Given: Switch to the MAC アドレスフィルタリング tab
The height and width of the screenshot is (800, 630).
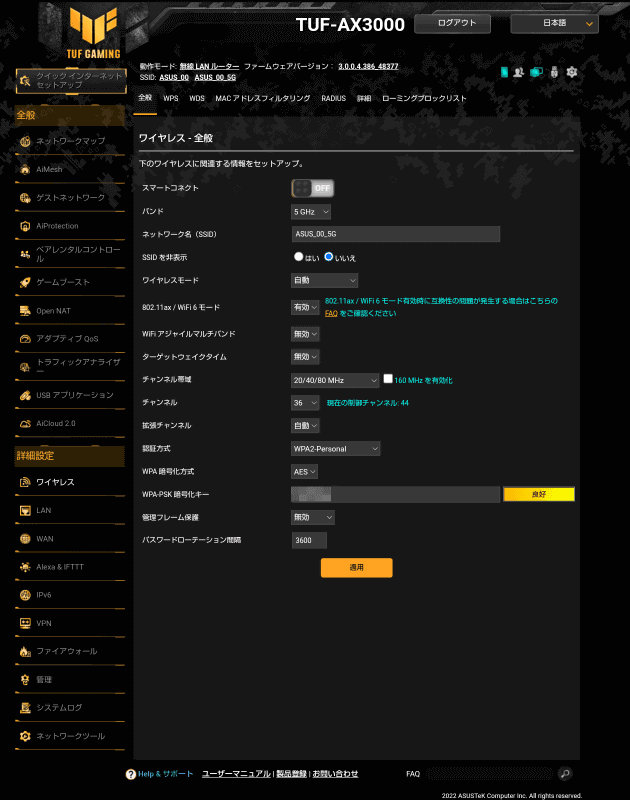Looking at the screenshot, I should [263, 98].
